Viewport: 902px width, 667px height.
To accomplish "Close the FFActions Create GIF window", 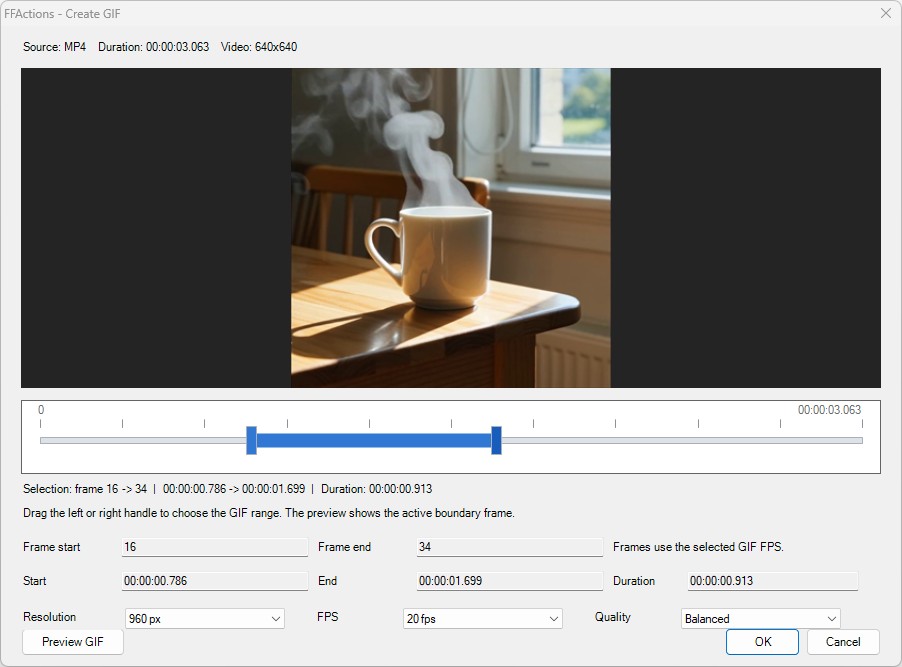I will pyautogui.click(x=885, y=13).
